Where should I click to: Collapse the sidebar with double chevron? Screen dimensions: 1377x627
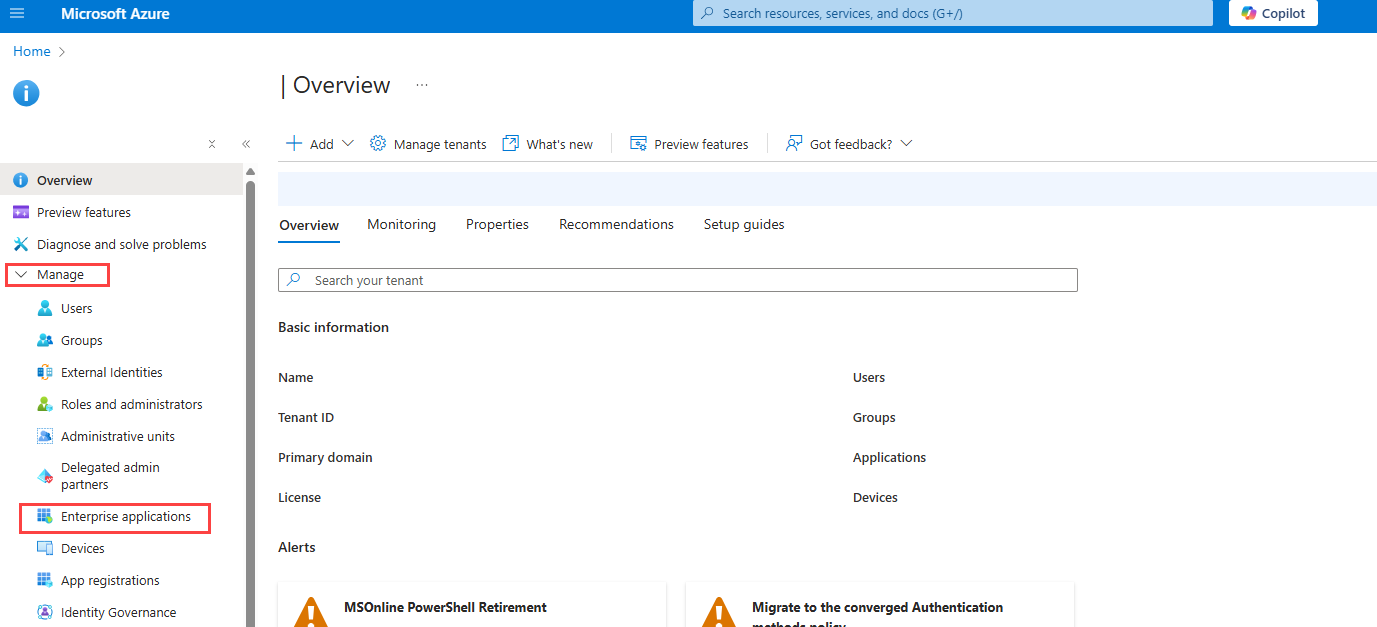pyautogui.click(x=246, y=144)
